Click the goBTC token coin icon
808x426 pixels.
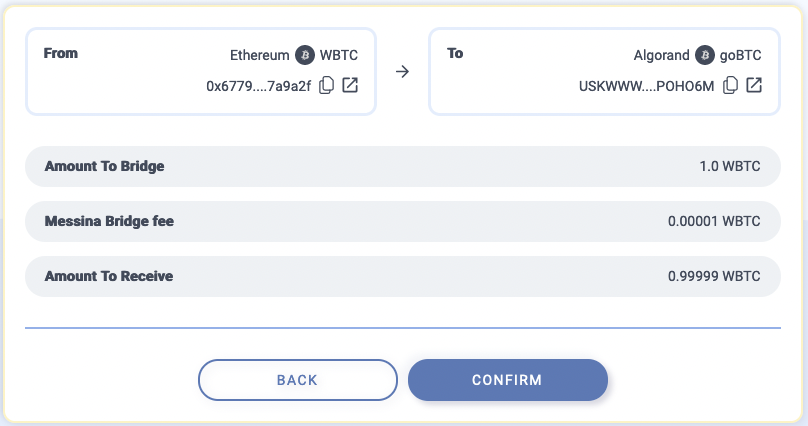704,55
